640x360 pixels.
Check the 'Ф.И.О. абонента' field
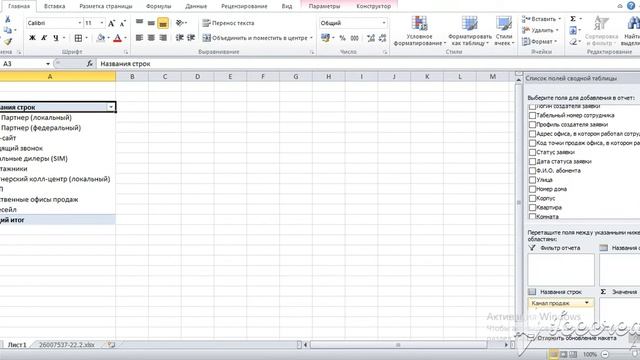tap(532, 171)
